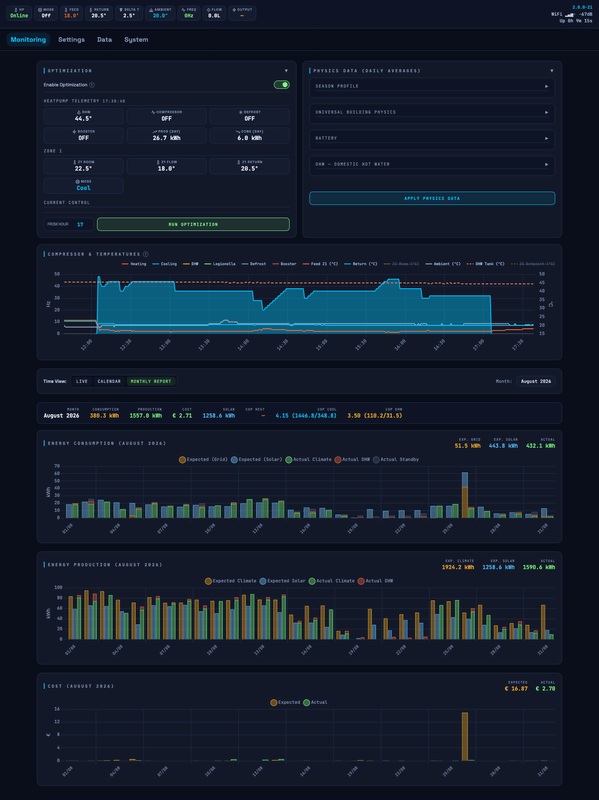Click the Z1 Flow 18.0° tile

tap(167, 166)
